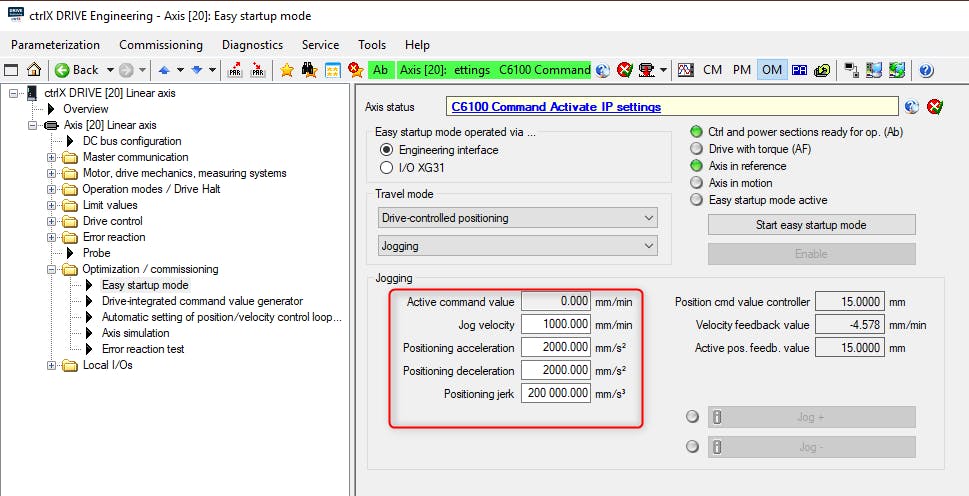The width and height of the screenshot is (969, 496).
Task: Click the blue up-arrow navigation icon
Action: click(x=164, y=70)
